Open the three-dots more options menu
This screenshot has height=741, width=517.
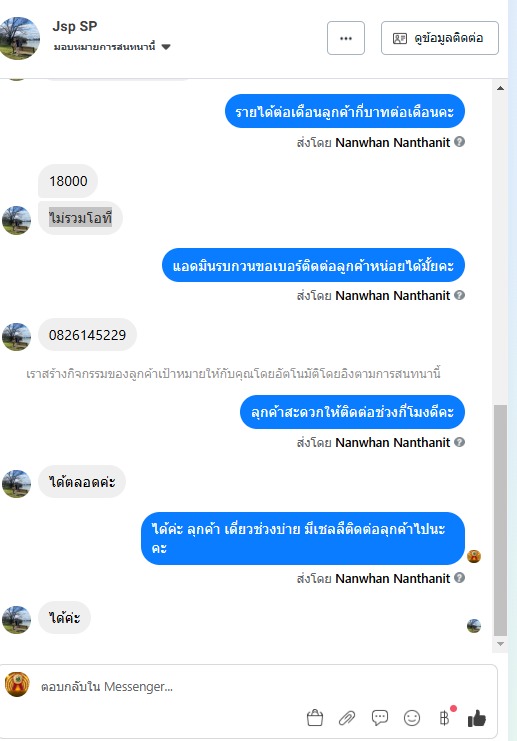click(x=346, y=38)
